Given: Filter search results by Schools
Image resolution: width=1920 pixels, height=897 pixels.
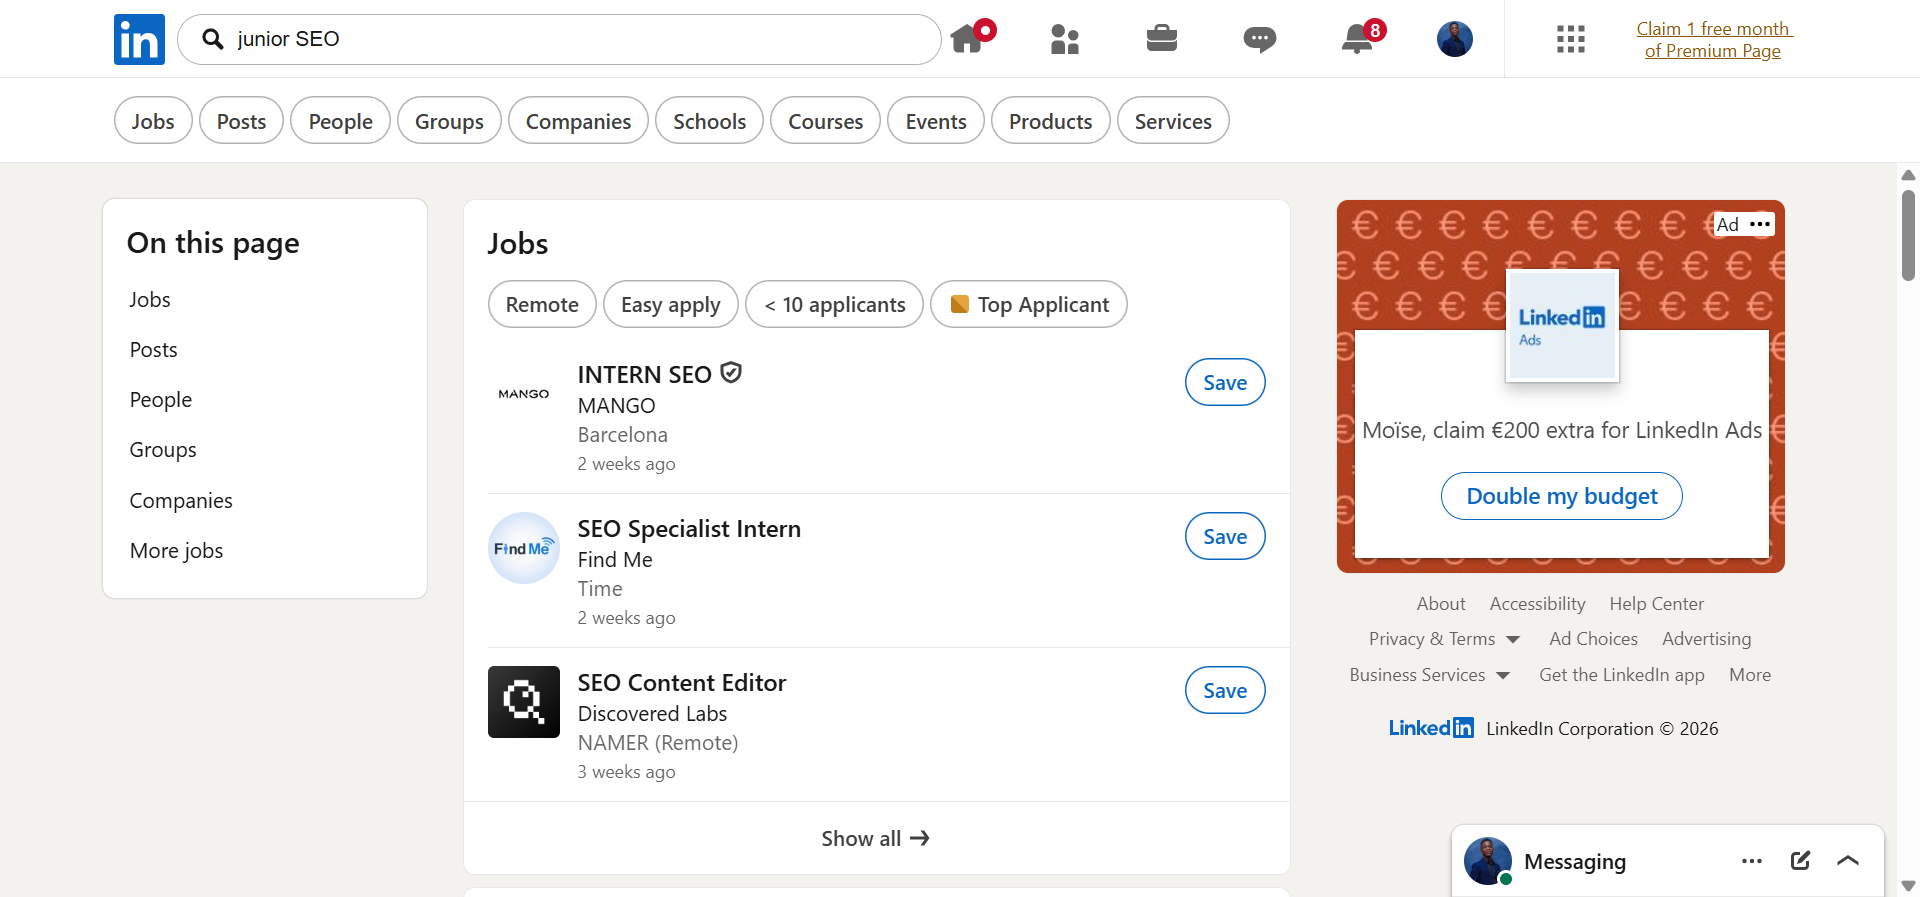Looking at the screenshot, I should (710, 121).
